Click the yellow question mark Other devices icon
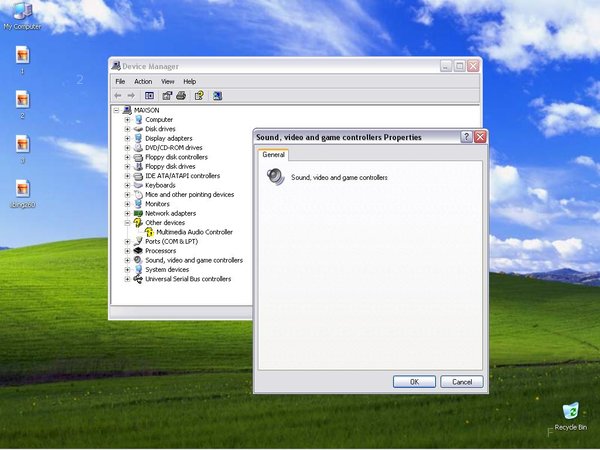600x450 pixels. click(x=139, y=223)
